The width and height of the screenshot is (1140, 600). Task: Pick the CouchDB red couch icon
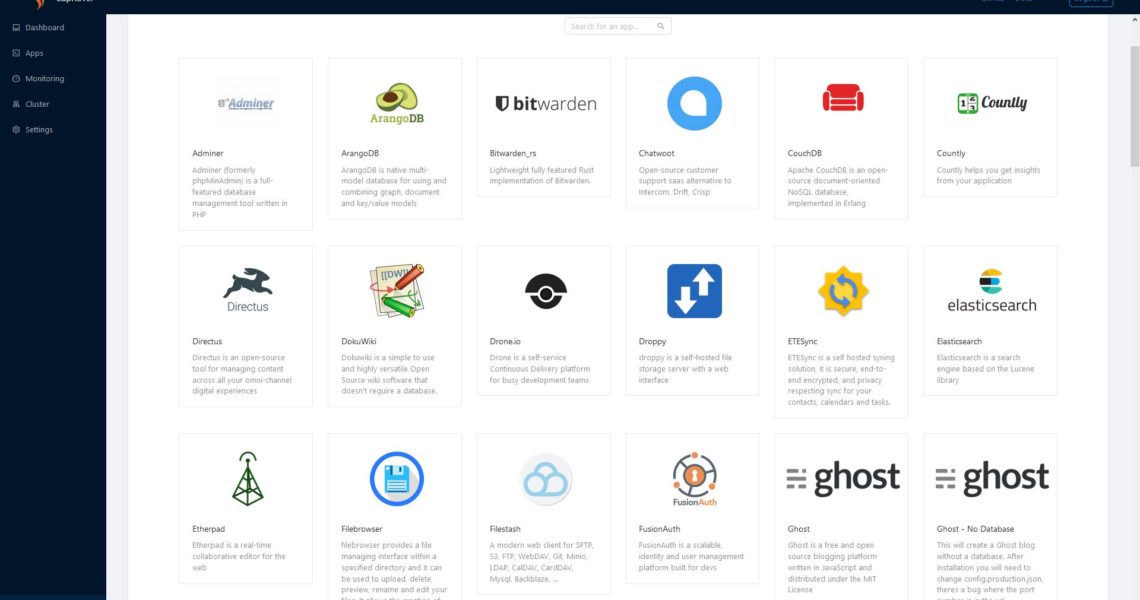pyautogui.click(x=842, y=99)
